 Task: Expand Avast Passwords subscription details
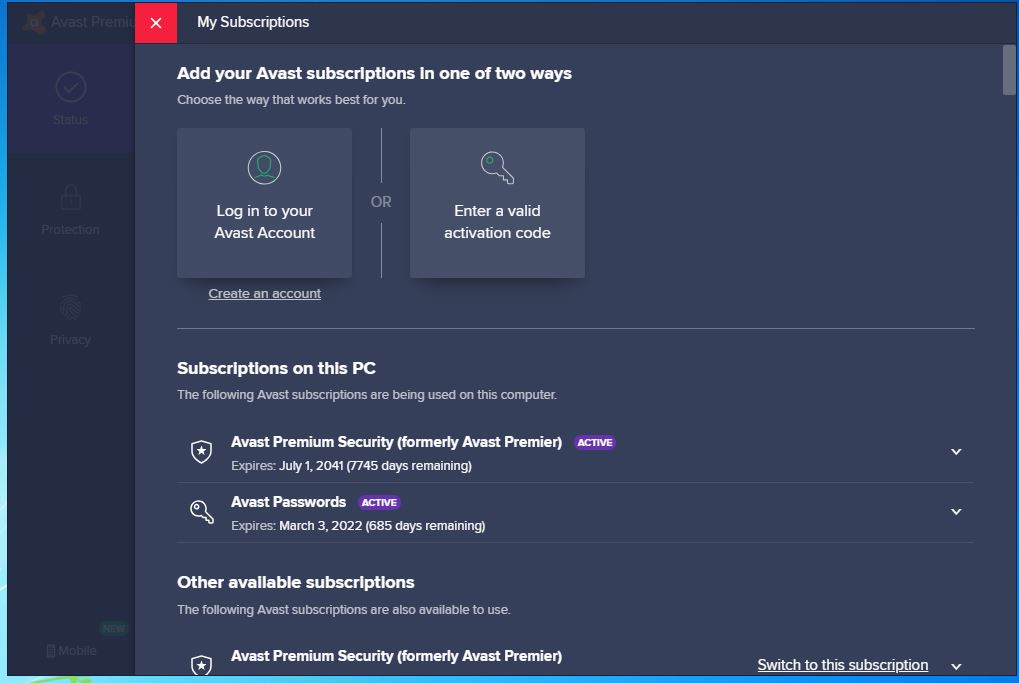tap(956, 512)
